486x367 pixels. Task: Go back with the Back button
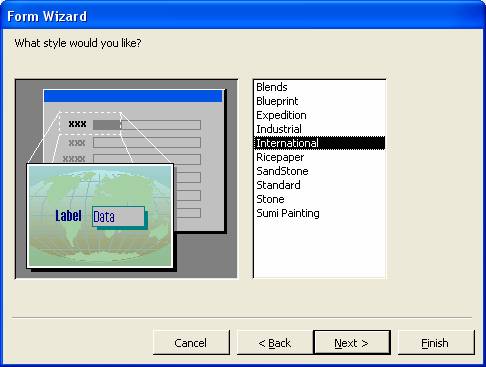[x=275, y=342]
